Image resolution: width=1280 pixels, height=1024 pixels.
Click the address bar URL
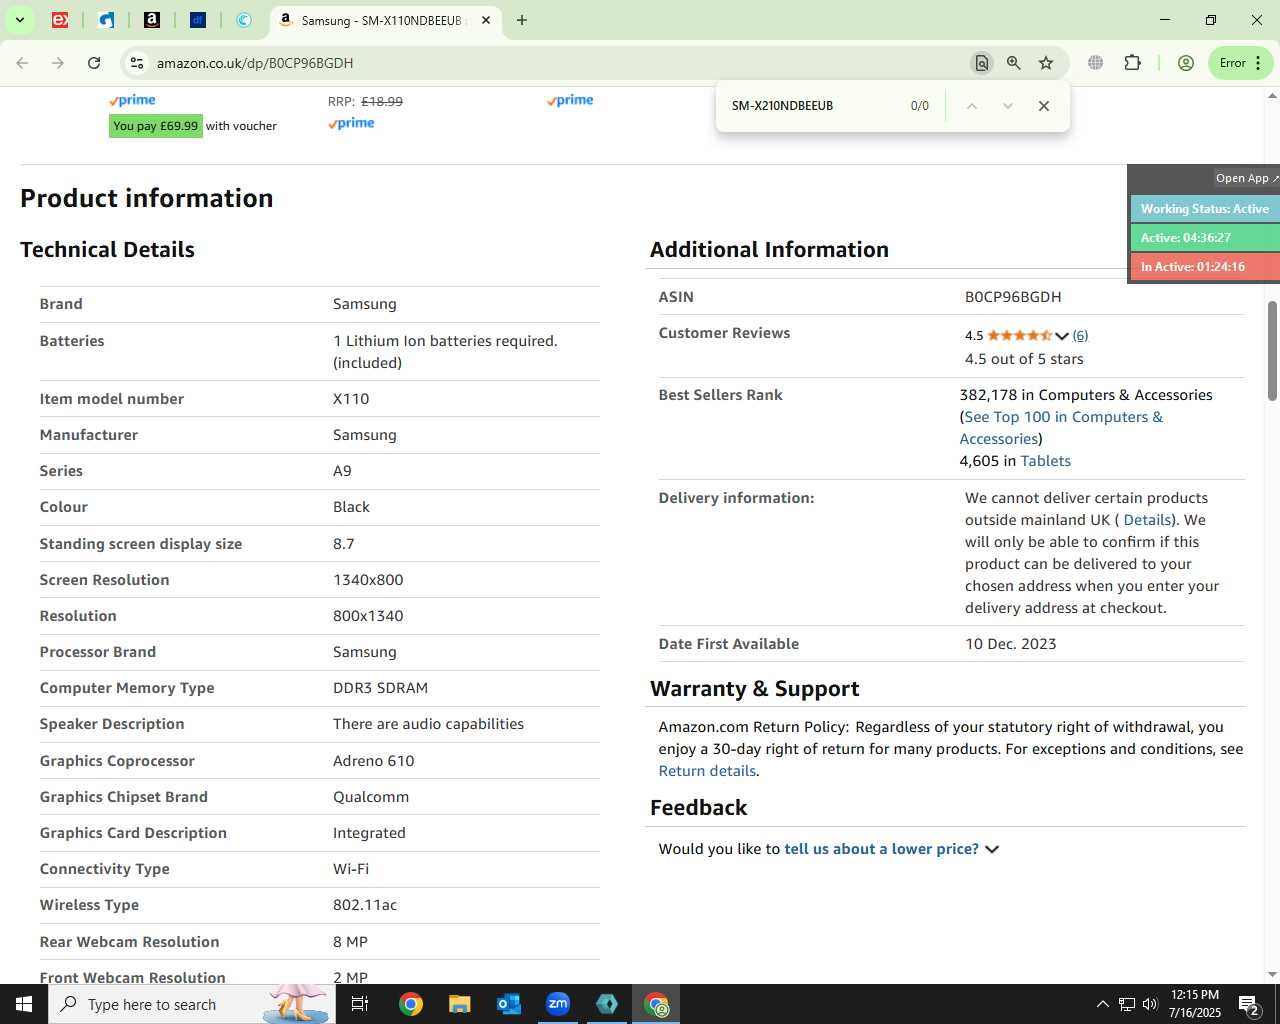point(255,63)
